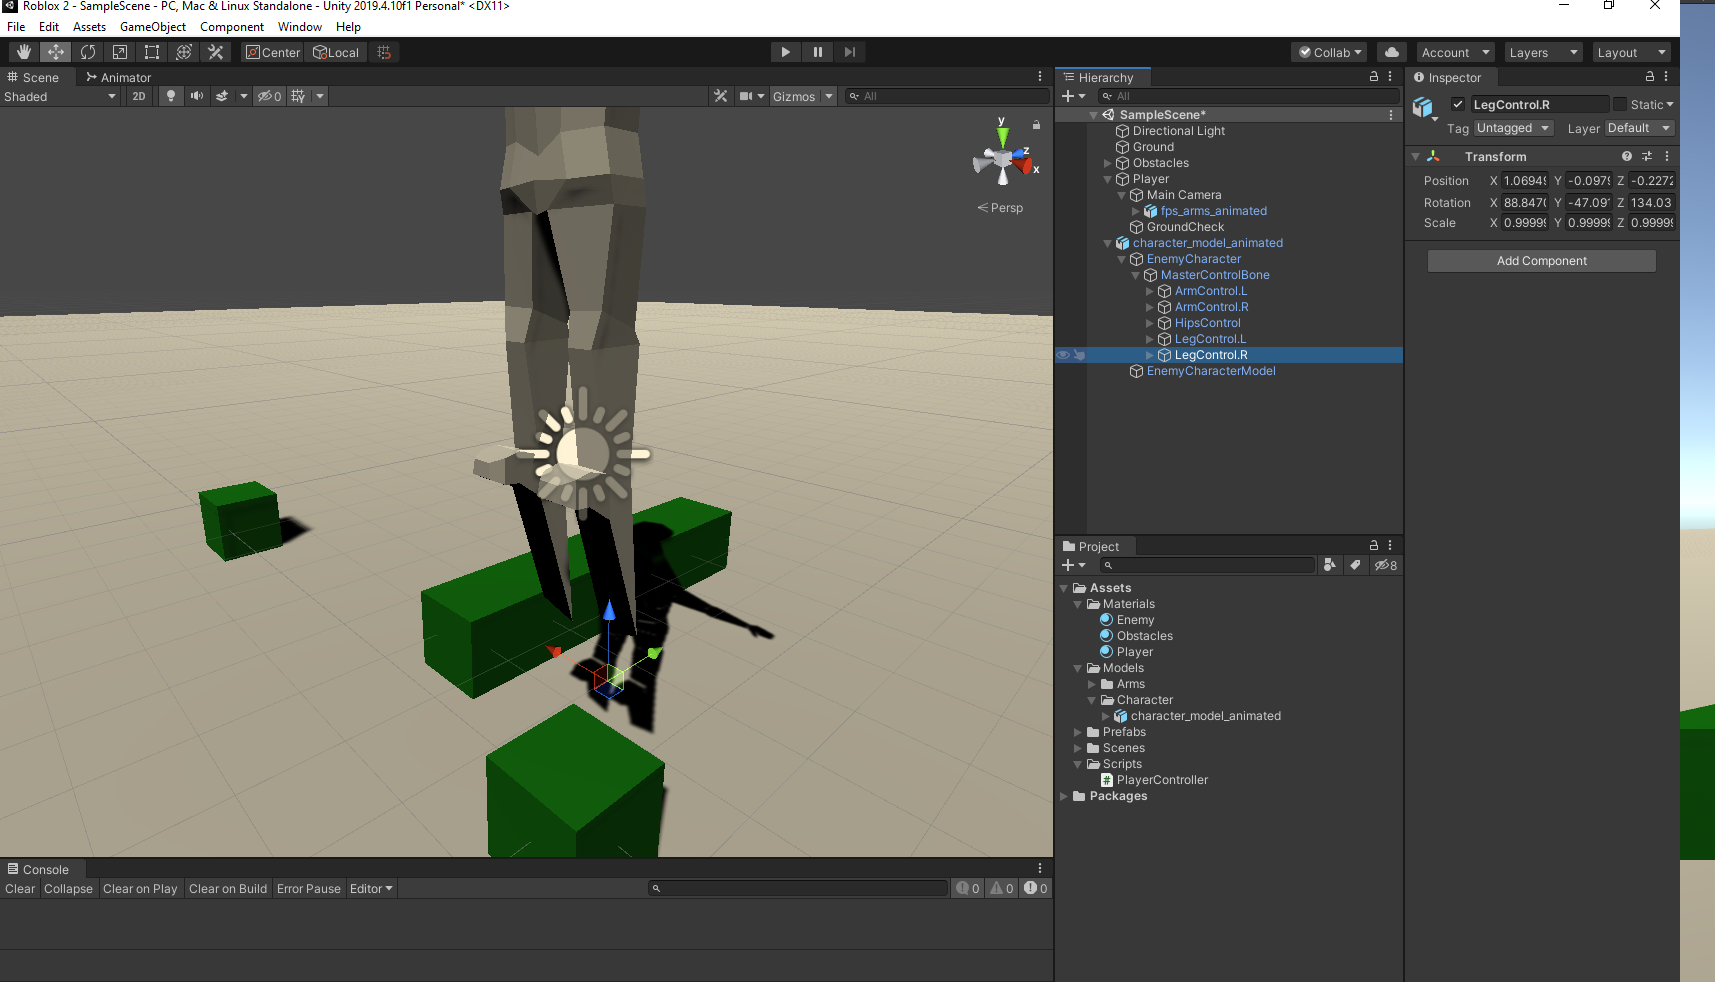The width and height of the screenshot is (1715, 982).
Task: Open the custom editor tools button
Action: point(216,52)
